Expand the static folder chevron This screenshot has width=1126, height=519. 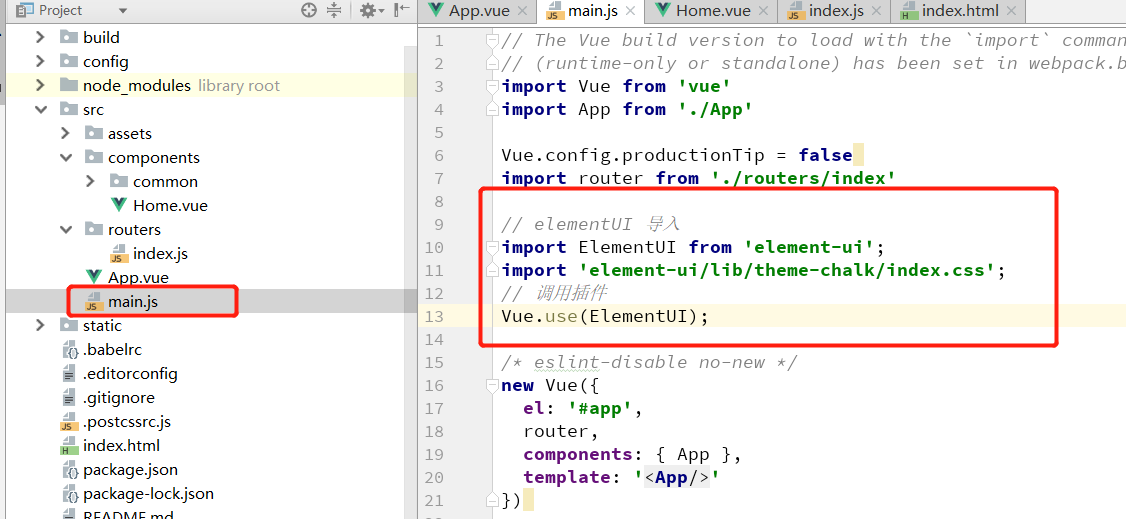(41, 326)
